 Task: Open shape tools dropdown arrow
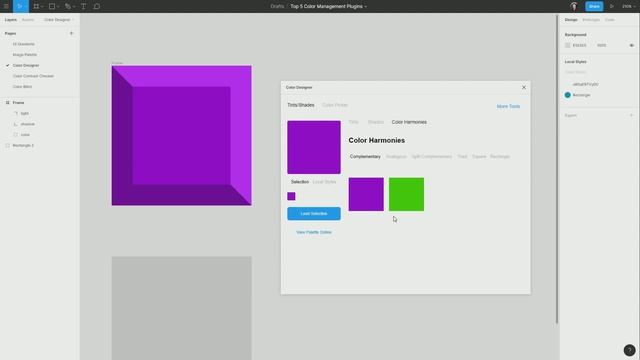[58, 7]
